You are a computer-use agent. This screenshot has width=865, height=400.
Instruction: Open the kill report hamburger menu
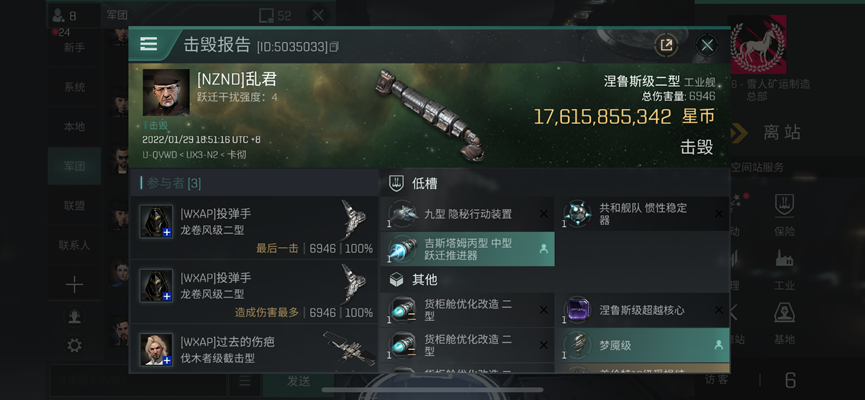(x=149, y=44)
